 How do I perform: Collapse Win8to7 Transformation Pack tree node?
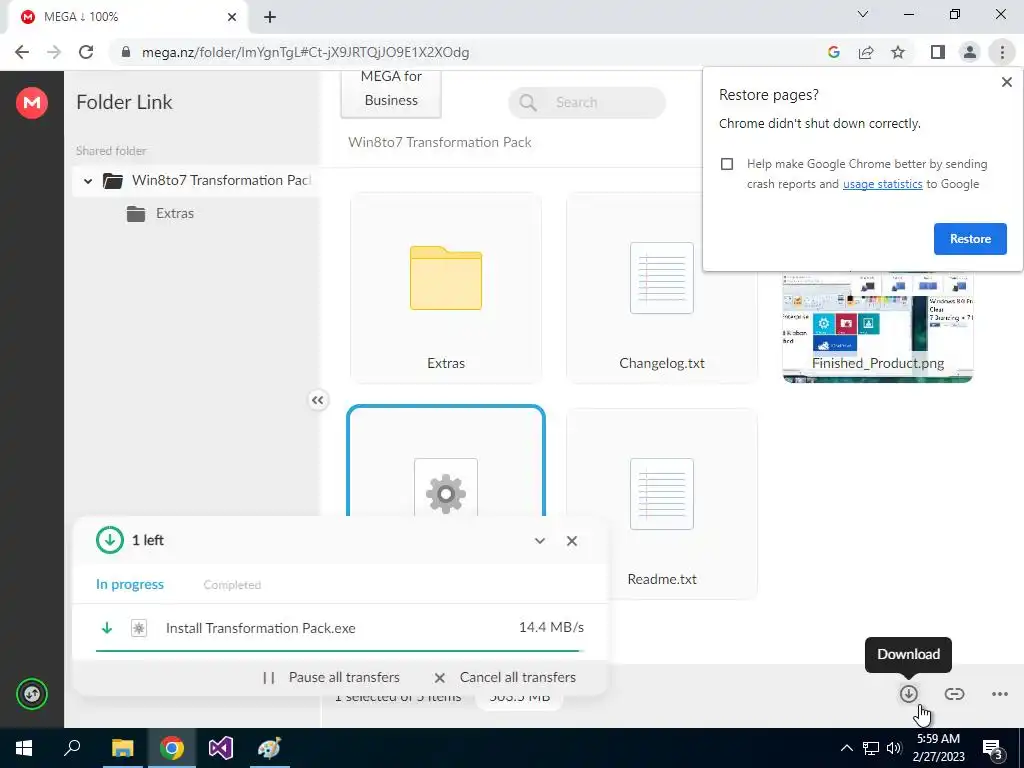(x=88, y=181)
